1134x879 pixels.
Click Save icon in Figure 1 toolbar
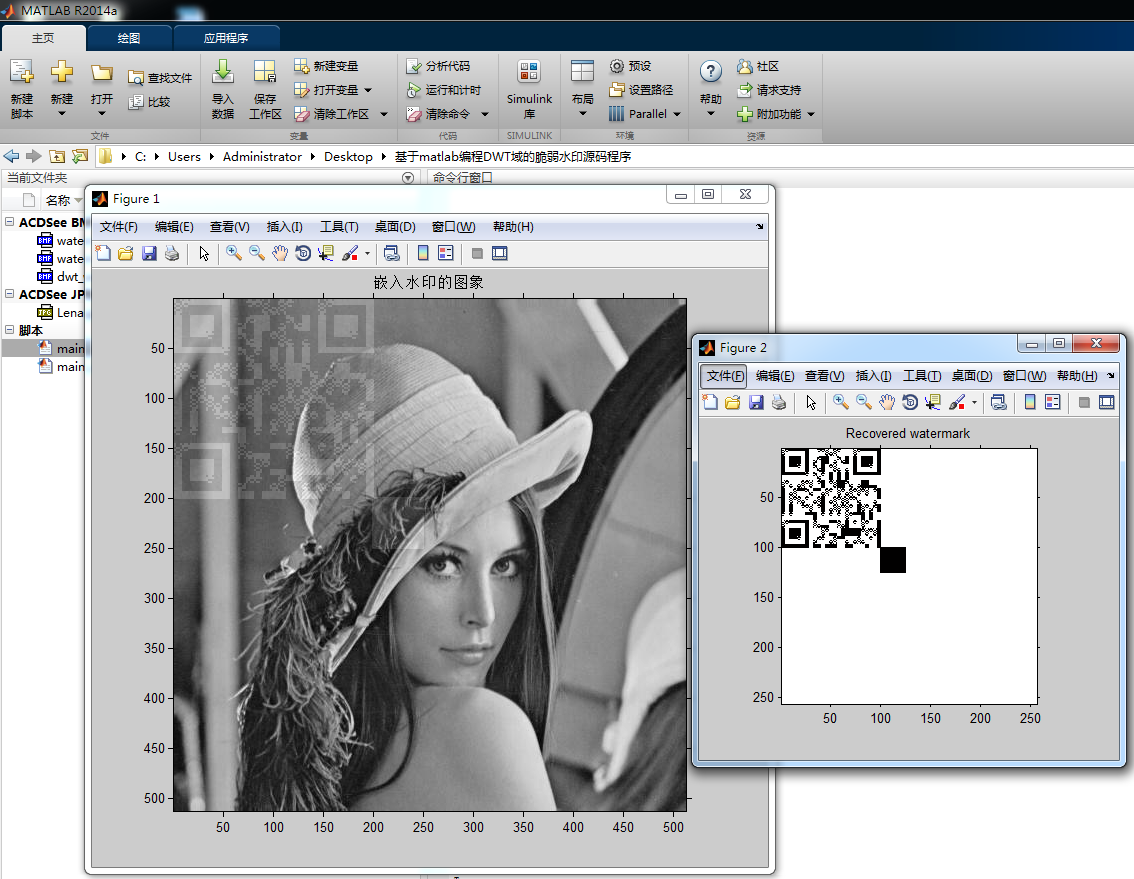[x=149, y=253]
